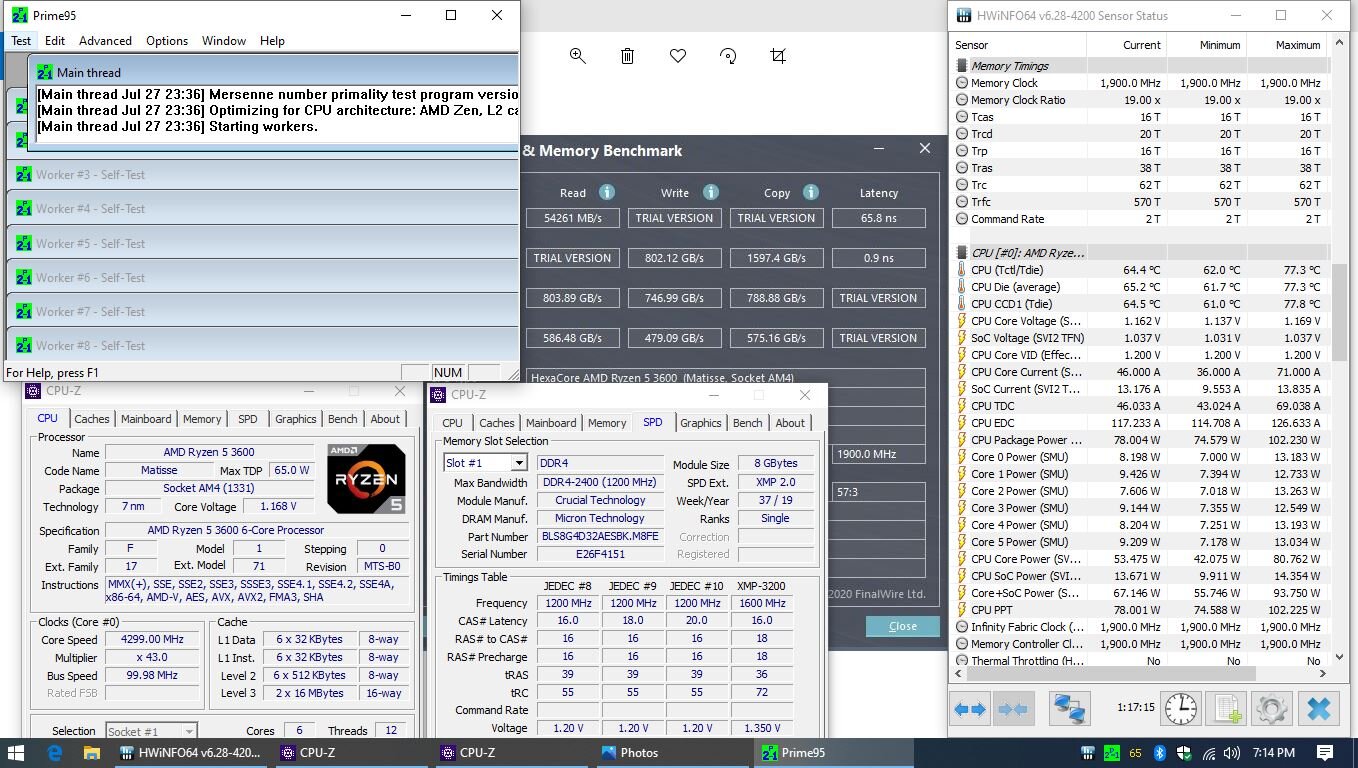Select Worker #8 - Self-Test window in Prime95
The image size is (1358, 768).
point(261,345)
